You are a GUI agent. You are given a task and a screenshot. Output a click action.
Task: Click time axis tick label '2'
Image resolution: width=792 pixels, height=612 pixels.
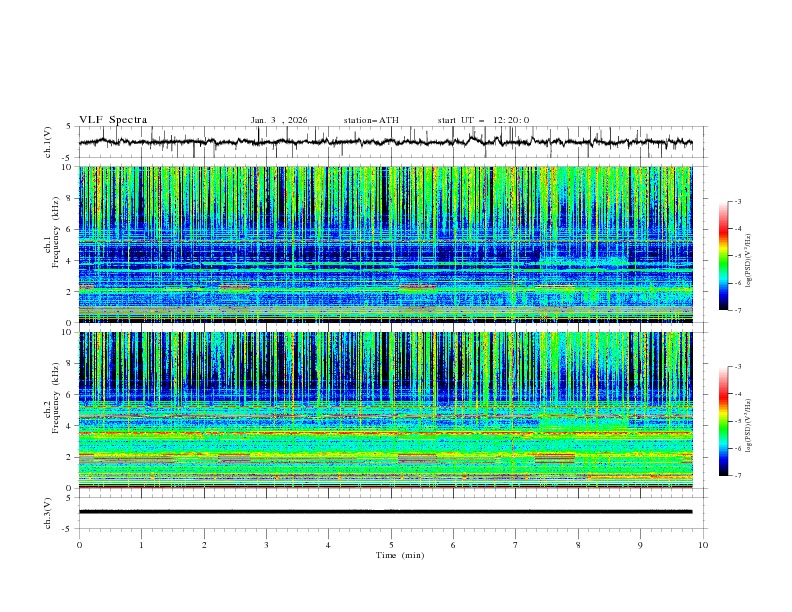pyautogui.click(x=204, y=545)
